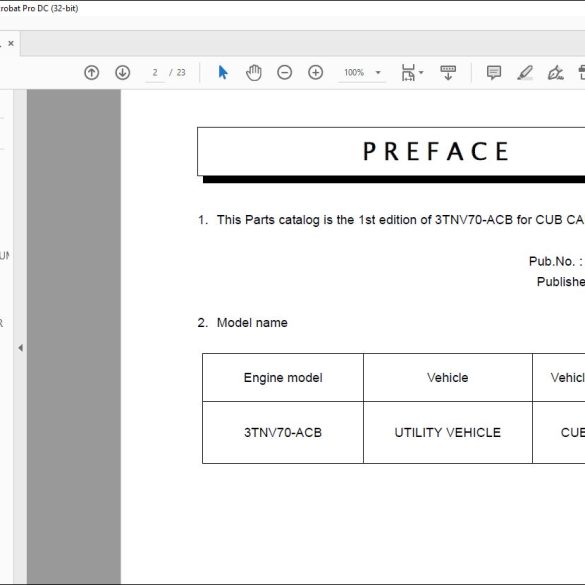Image resolution: width=585 pixels, height=585 pixels.
Task: Go to previous page arrow icon
Action: (x=91, y=72)
